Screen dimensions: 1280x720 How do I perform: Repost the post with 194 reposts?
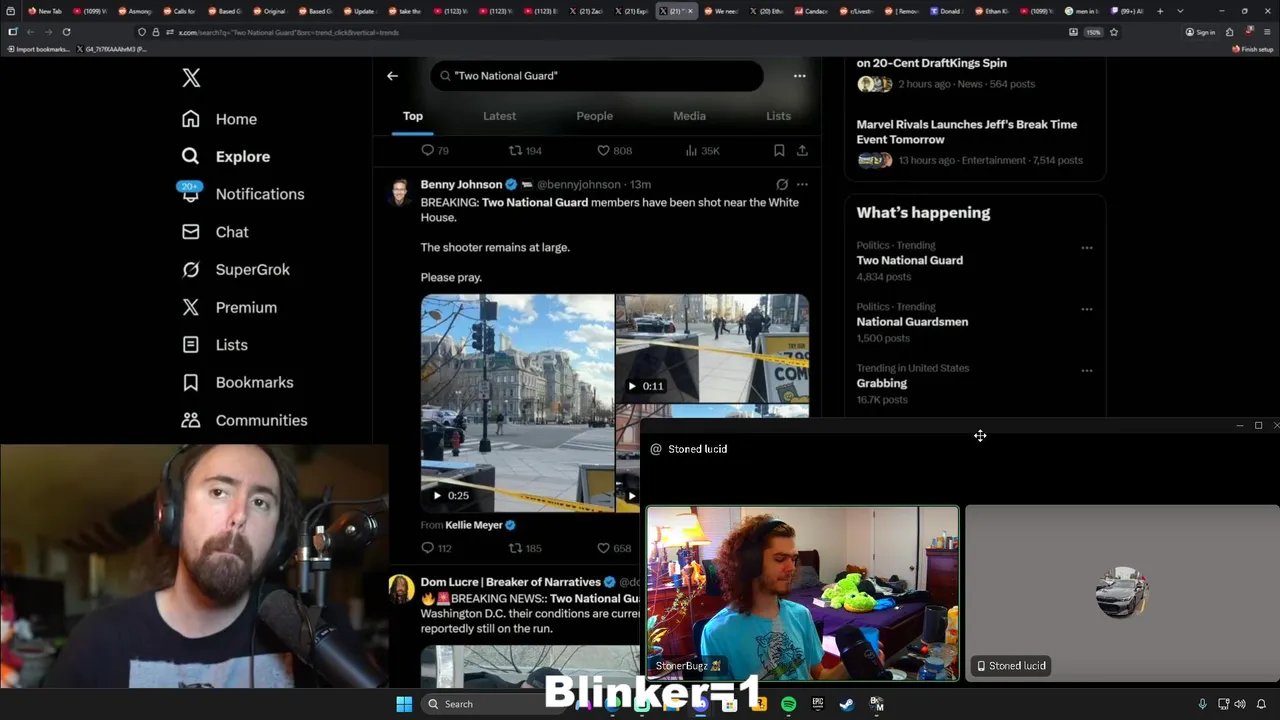[x=525, y=151]
